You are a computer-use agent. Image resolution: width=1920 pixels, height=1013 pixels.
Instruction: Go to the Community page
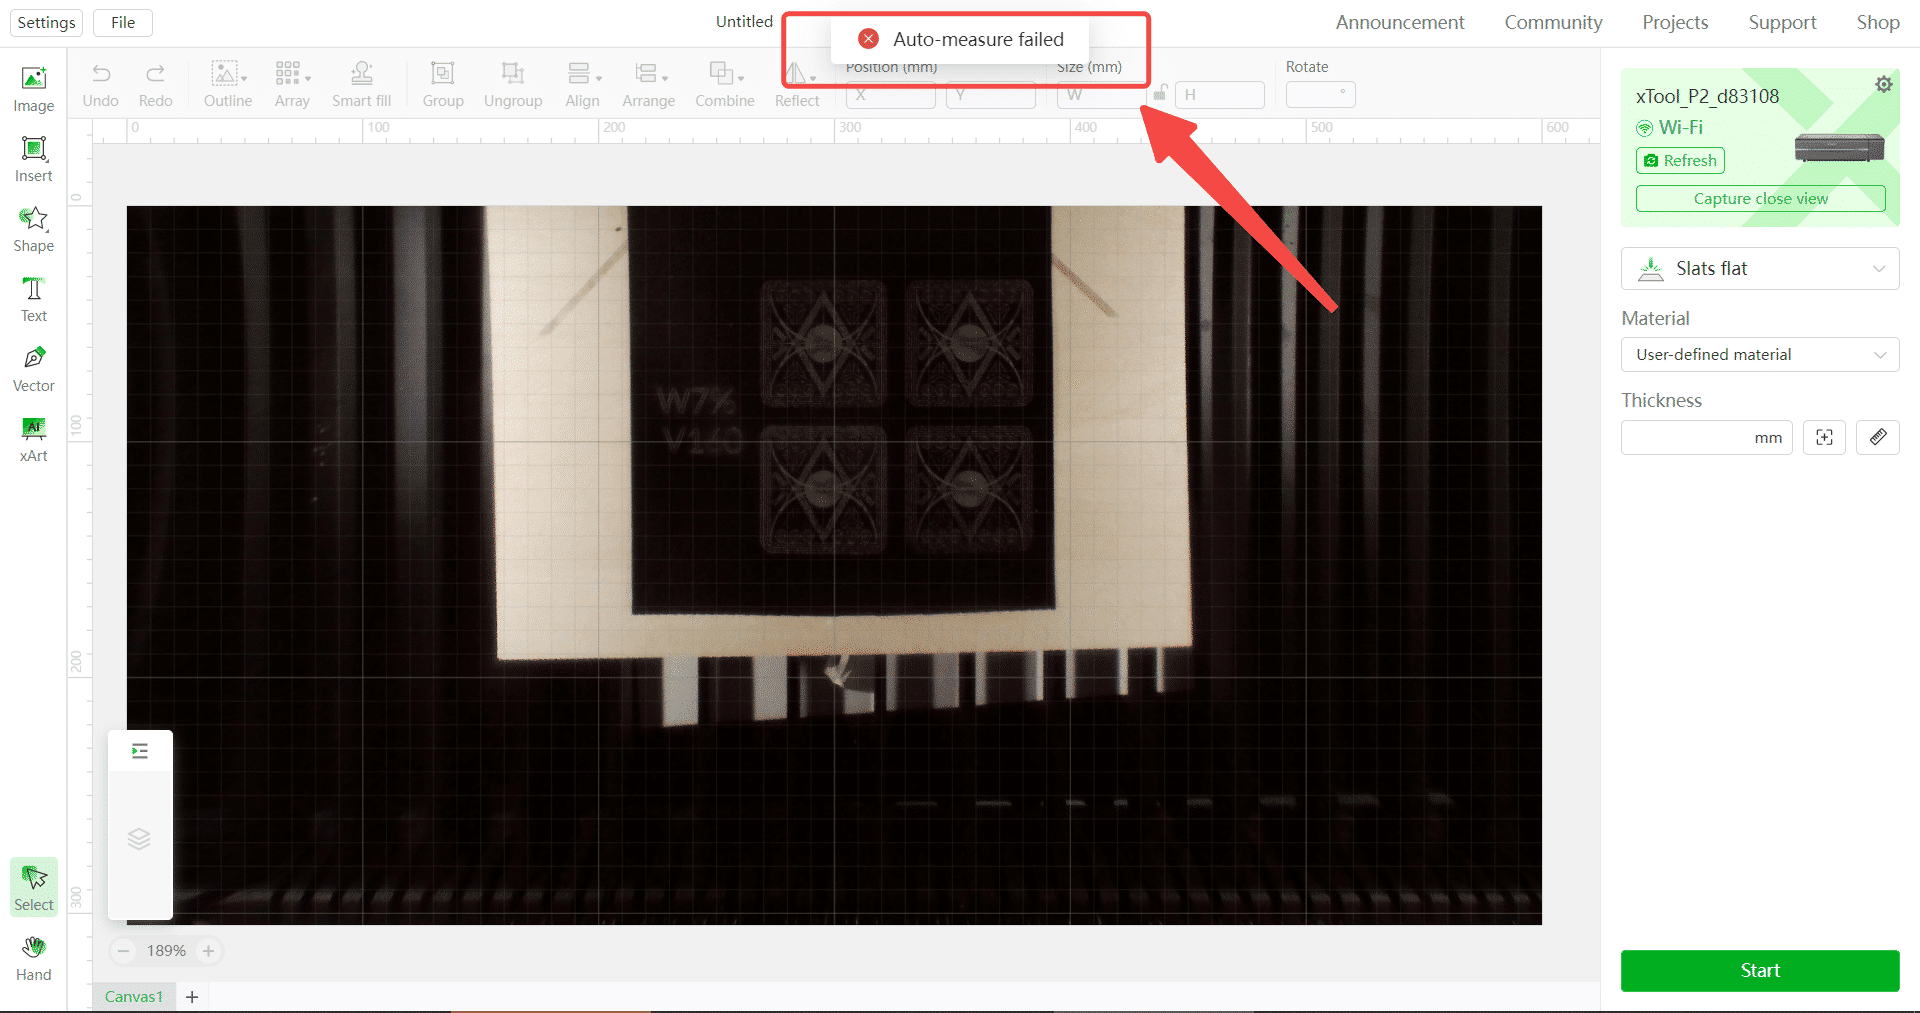coord(1553,22)
